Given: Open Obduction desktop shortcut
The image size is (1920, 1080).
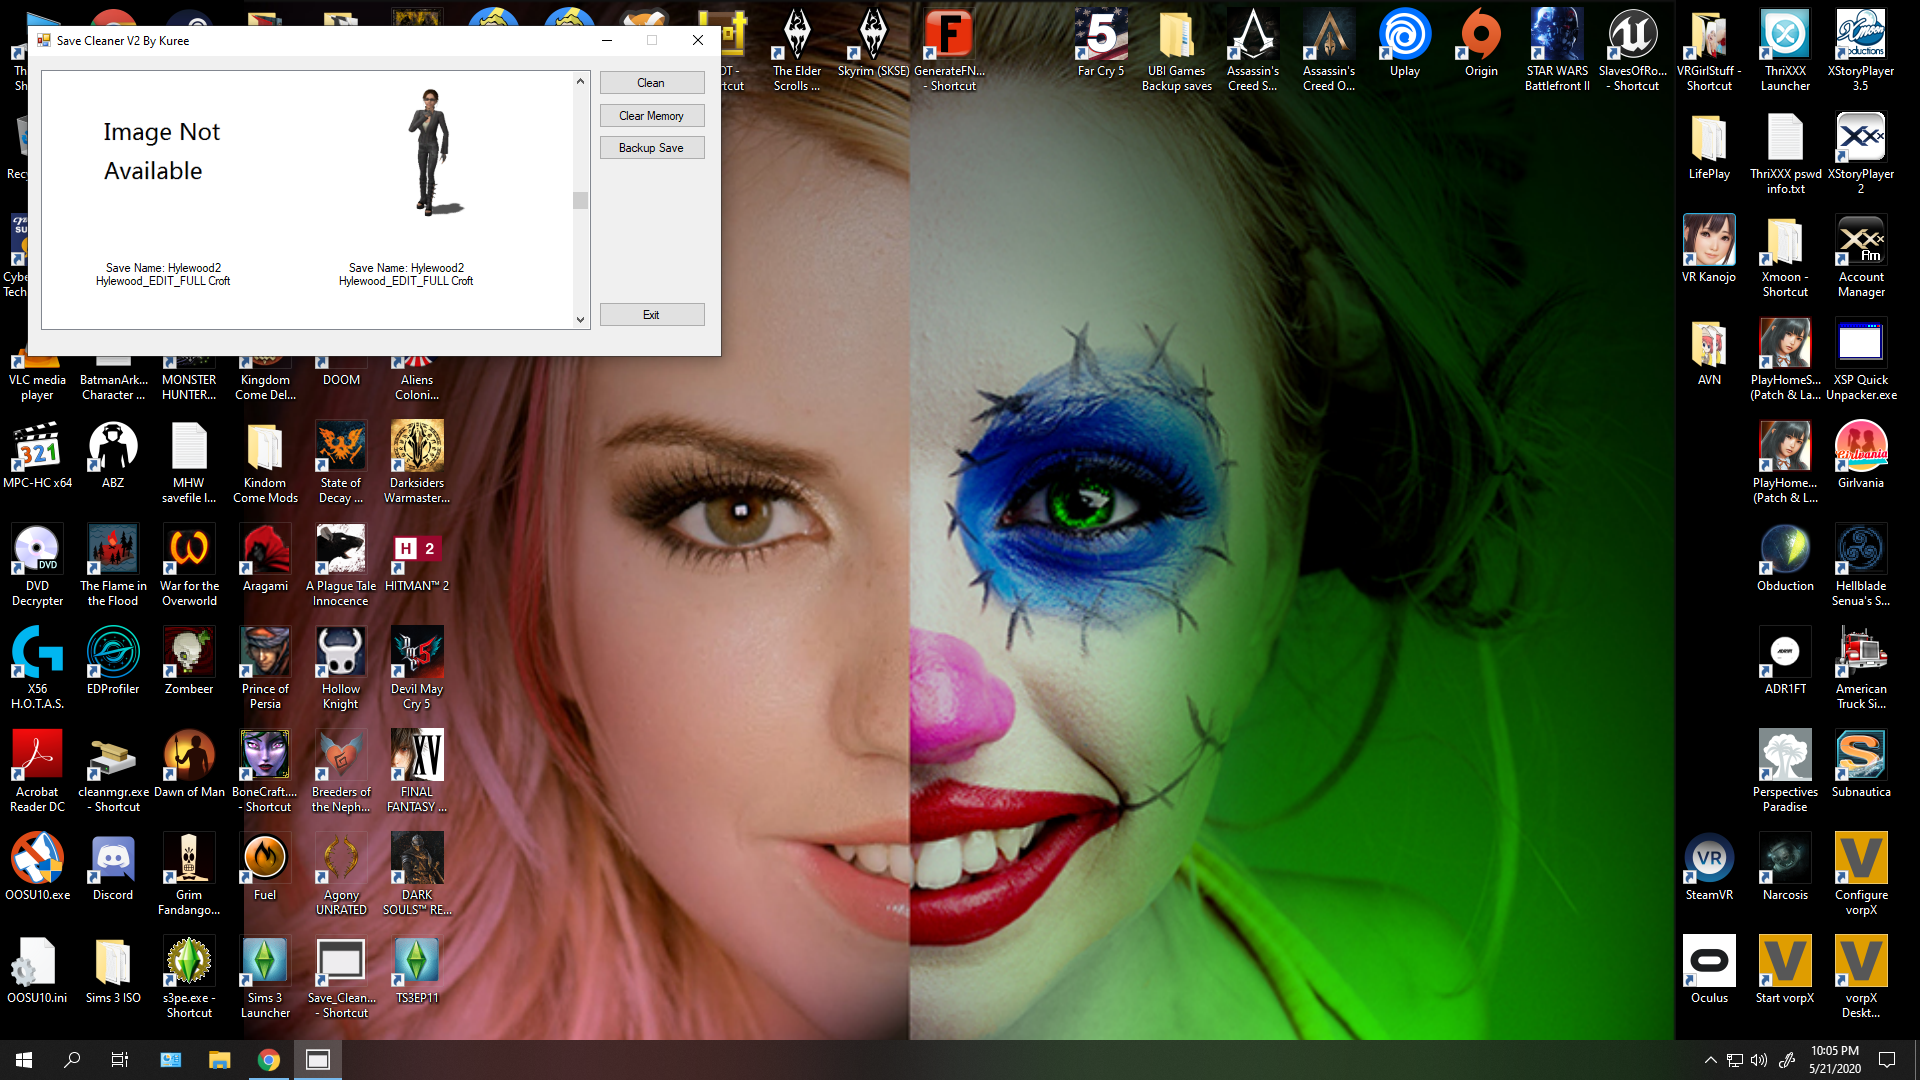Looking at the screenshot, I should tap(1785, 559).
